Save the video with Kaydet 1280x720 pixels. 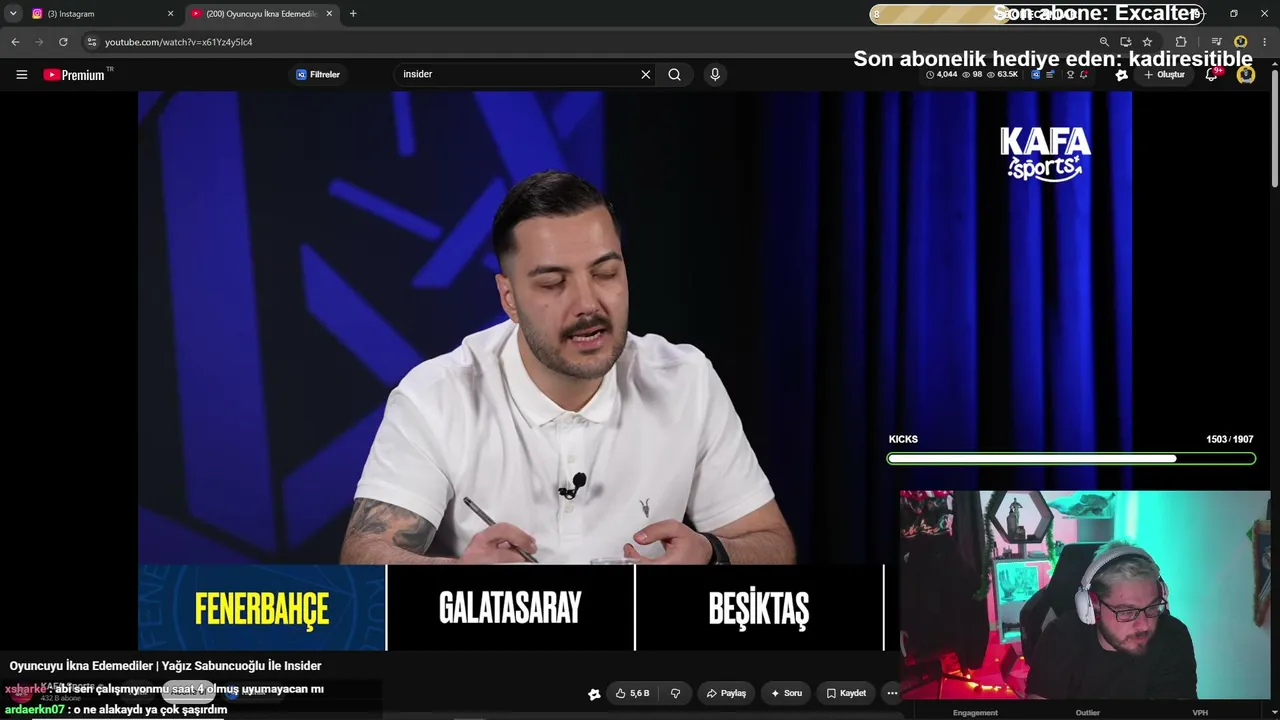tap(846, 693)
